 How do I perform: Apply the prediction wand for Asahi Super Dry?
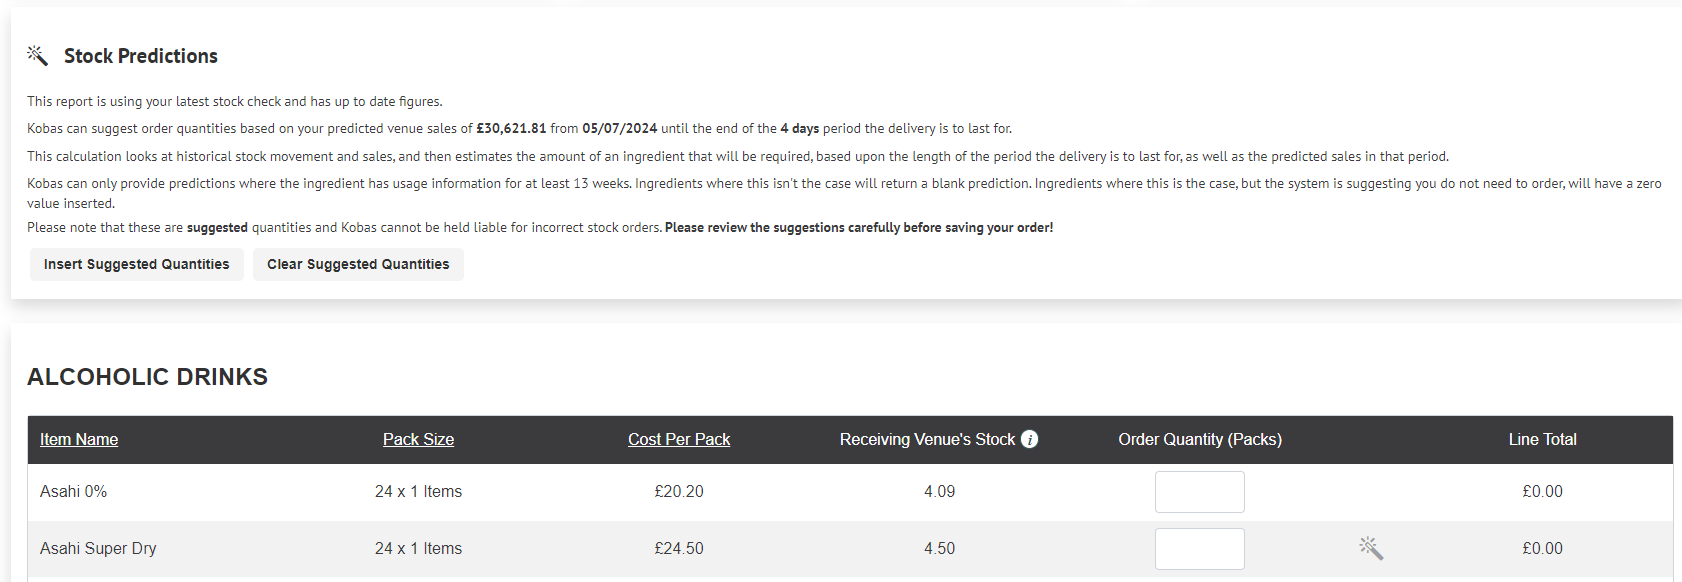(x=1371, y=548)
